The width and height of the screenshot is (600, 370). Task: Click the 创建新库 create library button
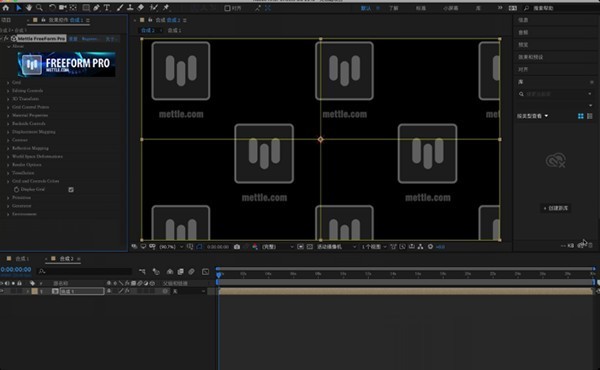(556, 208)
